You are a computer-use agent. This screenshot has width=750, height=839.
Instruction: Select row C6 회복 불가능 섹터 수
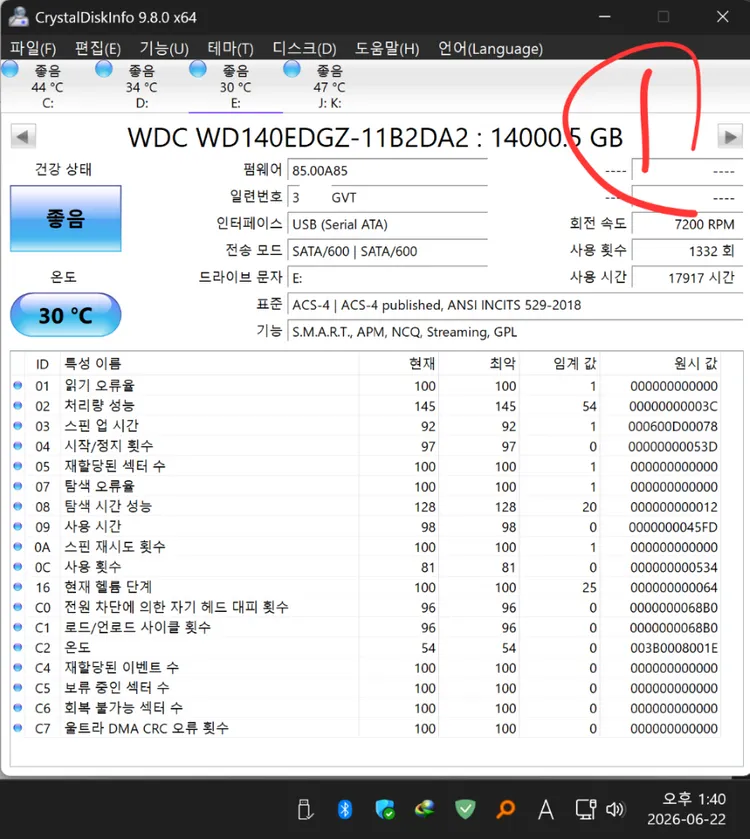366,708
